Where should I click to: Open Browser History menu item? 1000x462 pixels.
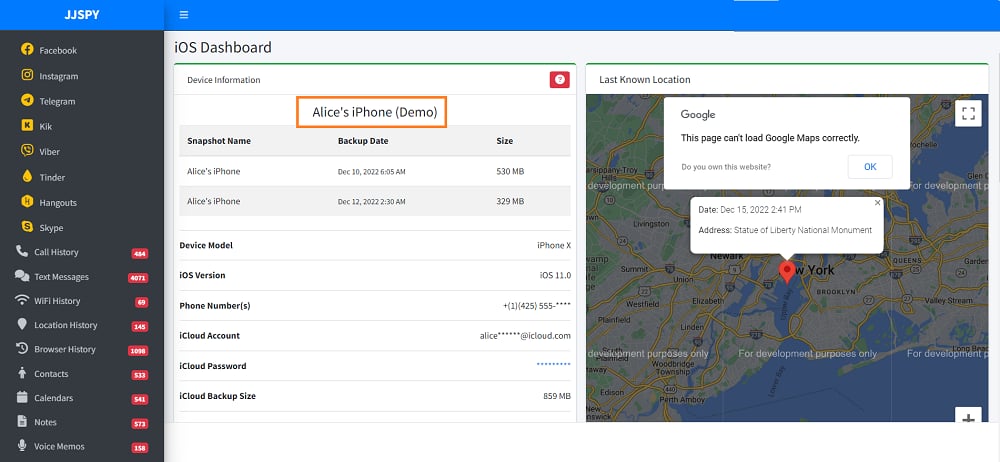click(65, 349)
